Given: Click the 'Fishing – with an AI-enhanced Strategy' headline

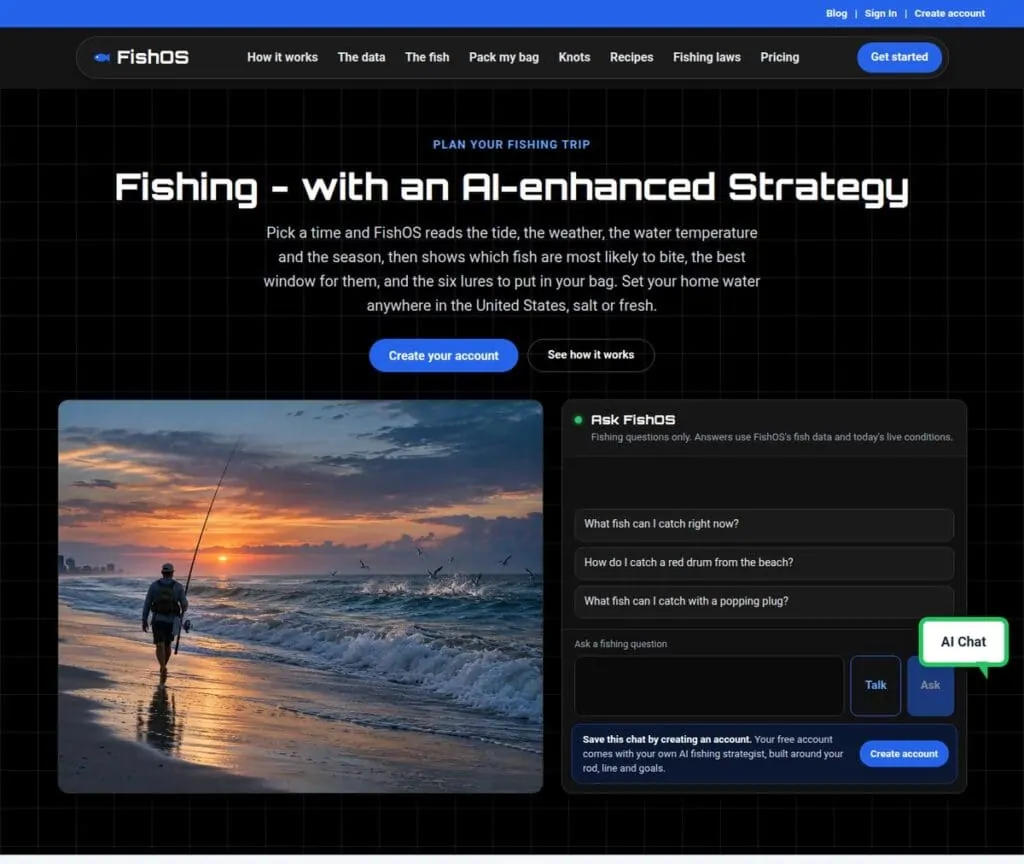Looking at the screenshot, I should (x=511, y=187).
